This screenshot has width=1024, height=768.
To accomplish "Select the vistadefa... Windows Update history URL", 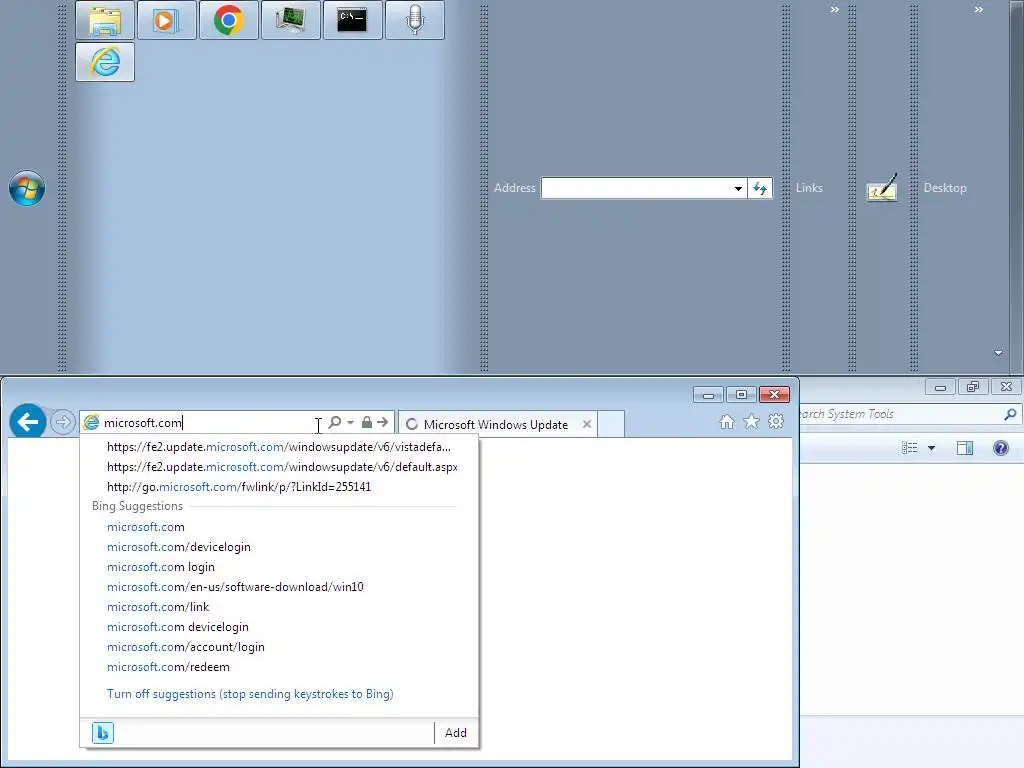I will pyautogui.click(x=279, y=447).
